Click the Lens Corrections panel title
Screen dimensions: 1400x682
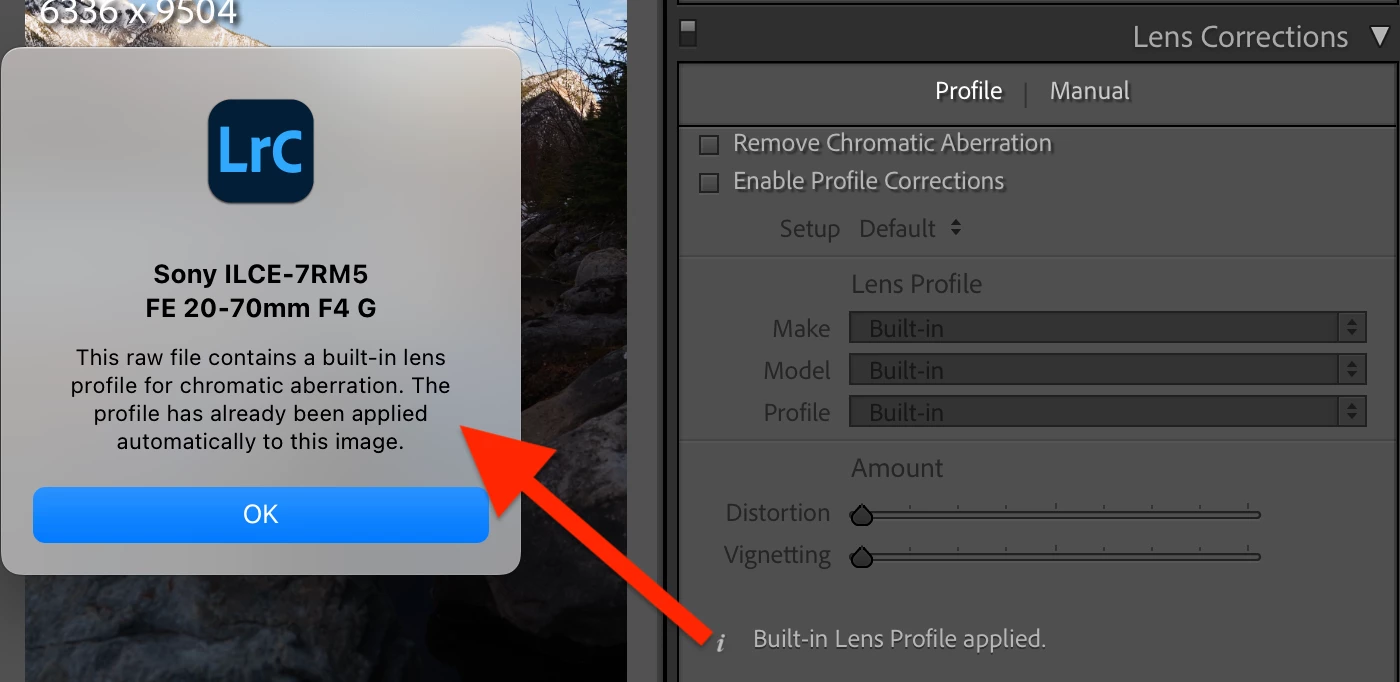coord(1240,37)
